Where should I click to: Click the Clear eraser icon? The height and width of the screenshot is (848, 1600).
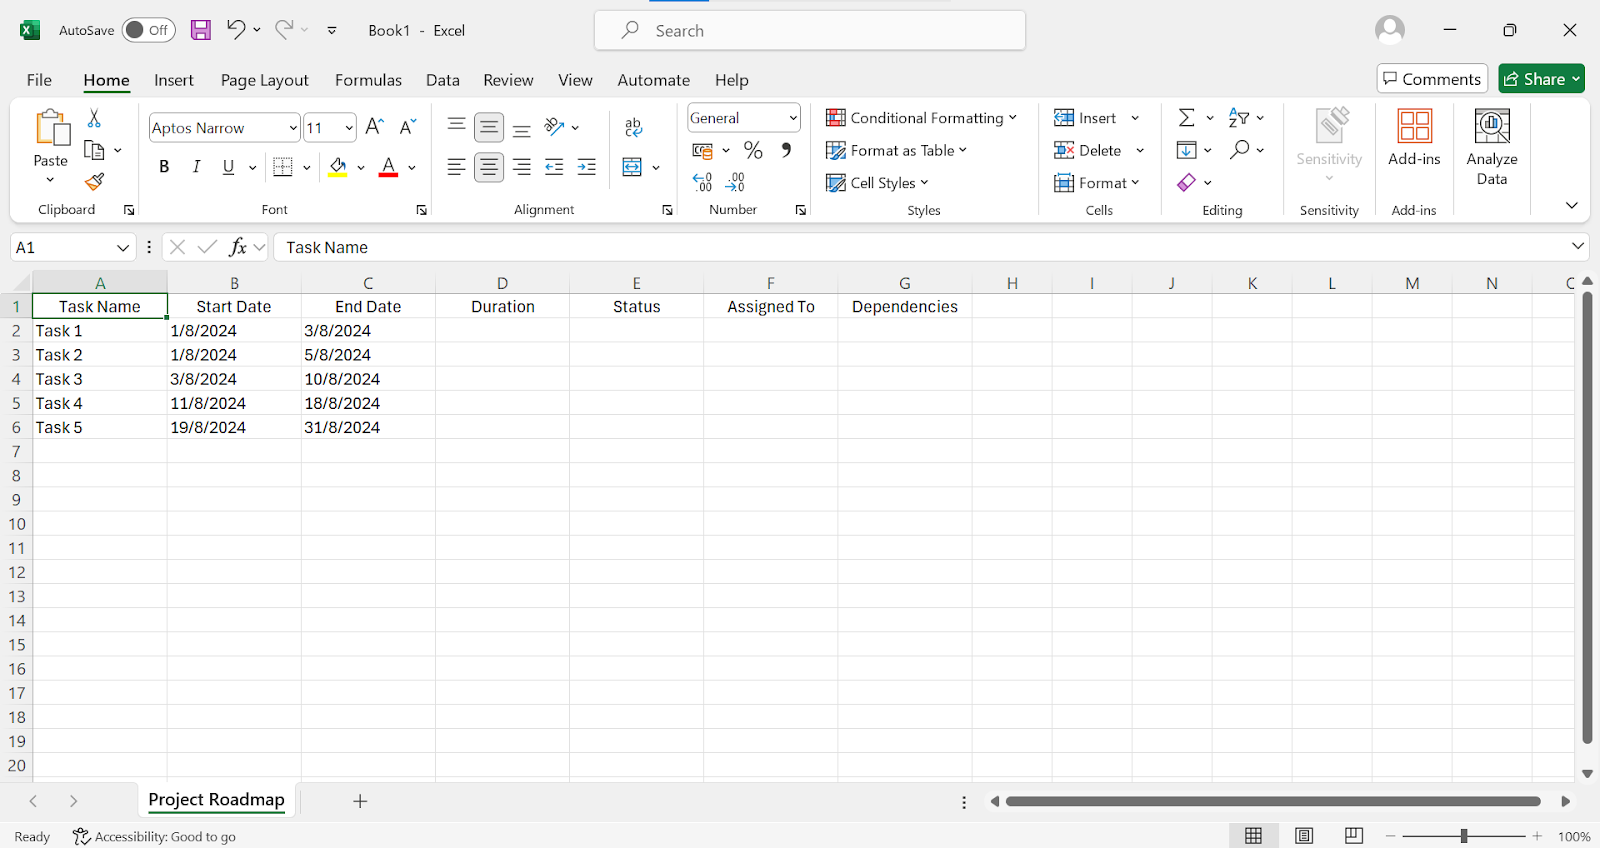pyautogui.click(x=1186, y=182)
